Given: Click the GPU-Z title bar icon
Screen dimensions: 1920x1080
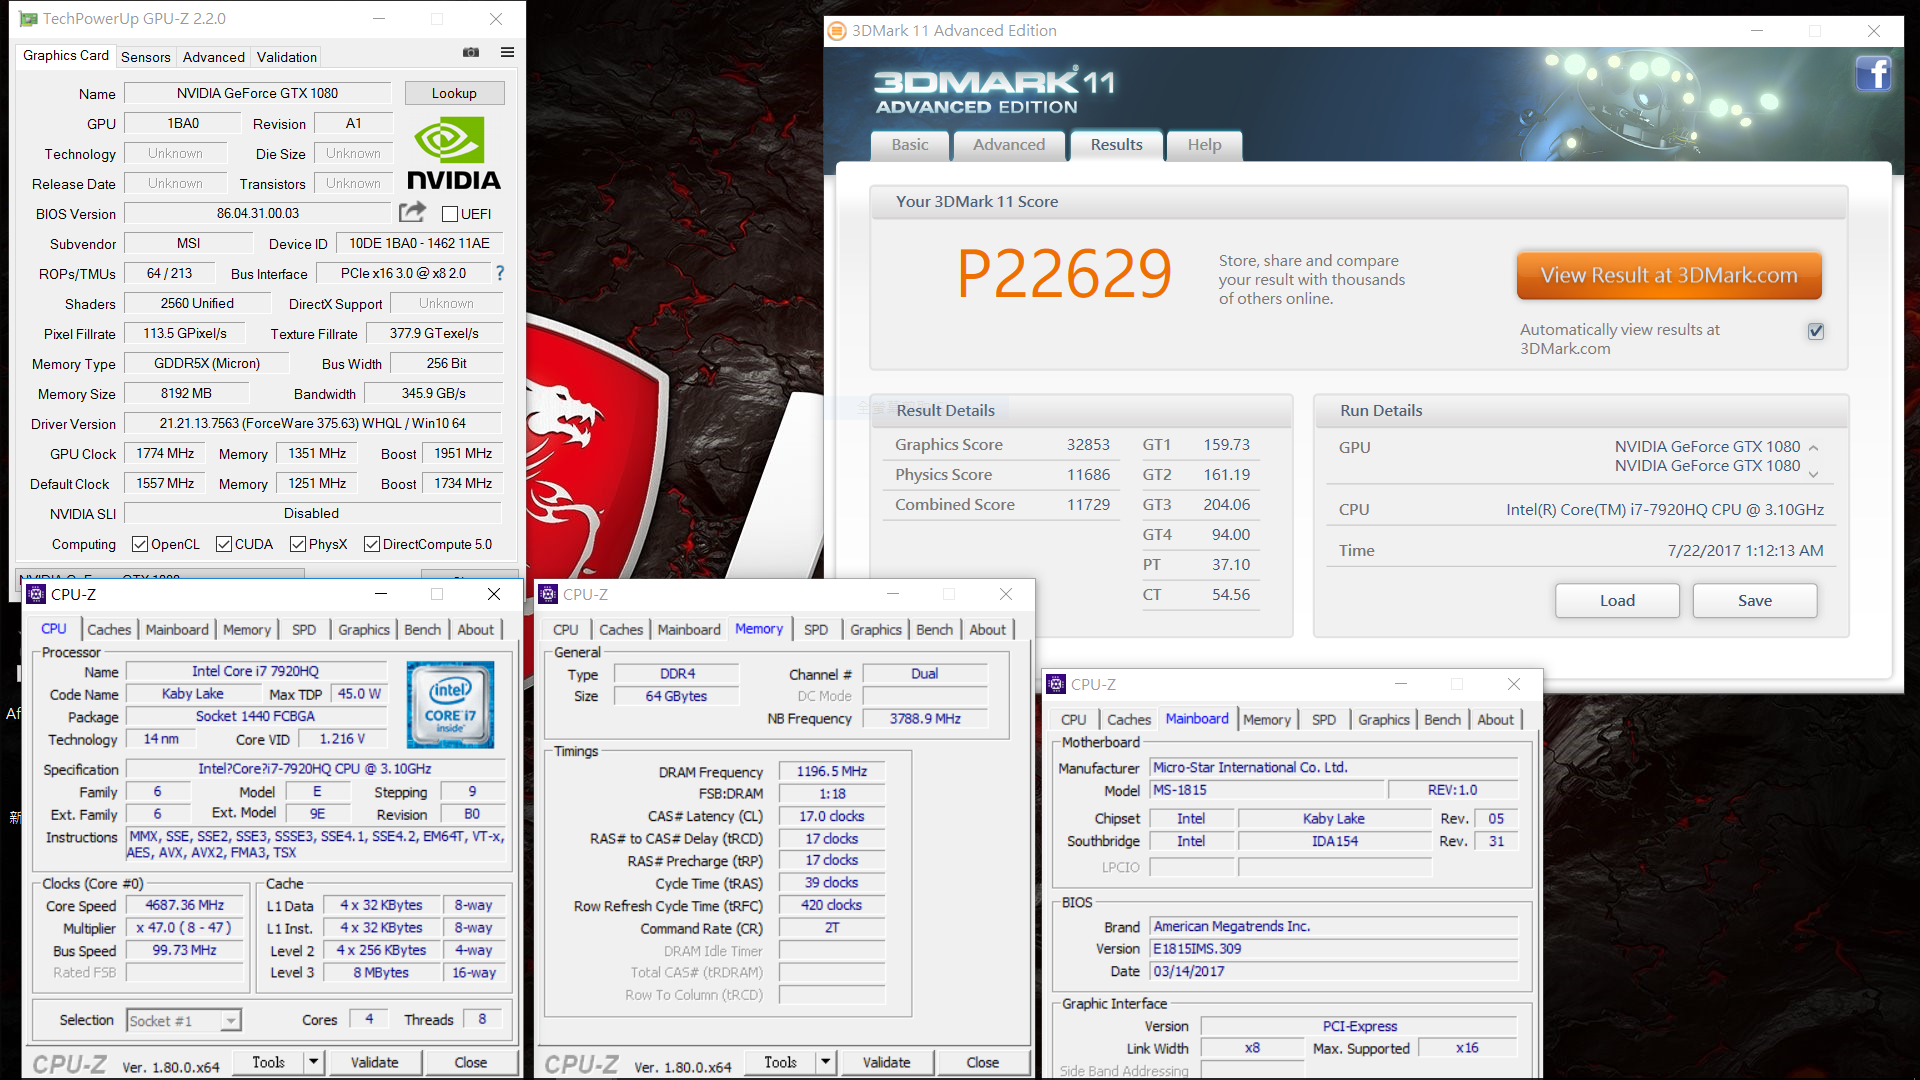Looking at the screenshot, I should coord(28,19).
